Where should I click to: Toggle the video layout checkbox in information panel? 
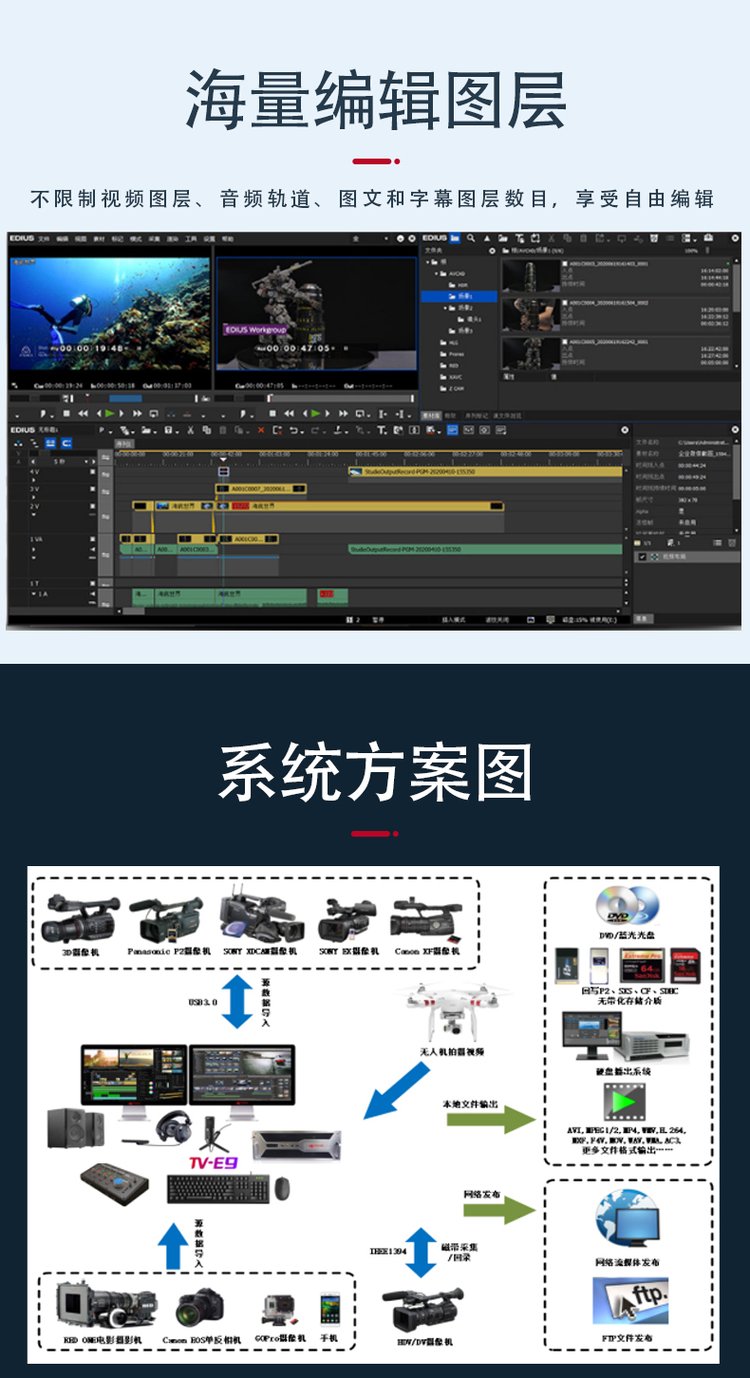tap(642, 556)
